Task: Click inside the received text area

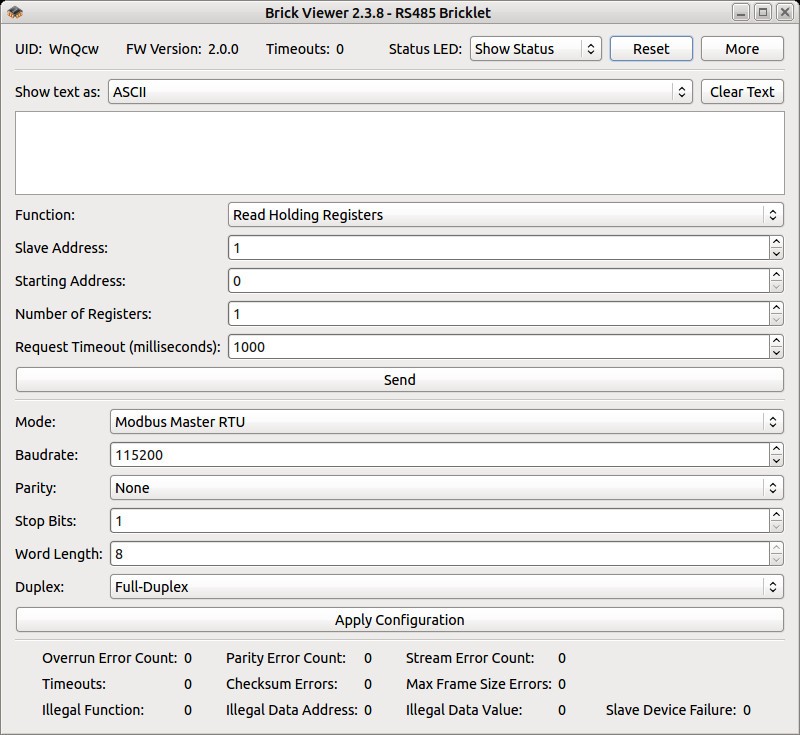Action: click(399, 153)
